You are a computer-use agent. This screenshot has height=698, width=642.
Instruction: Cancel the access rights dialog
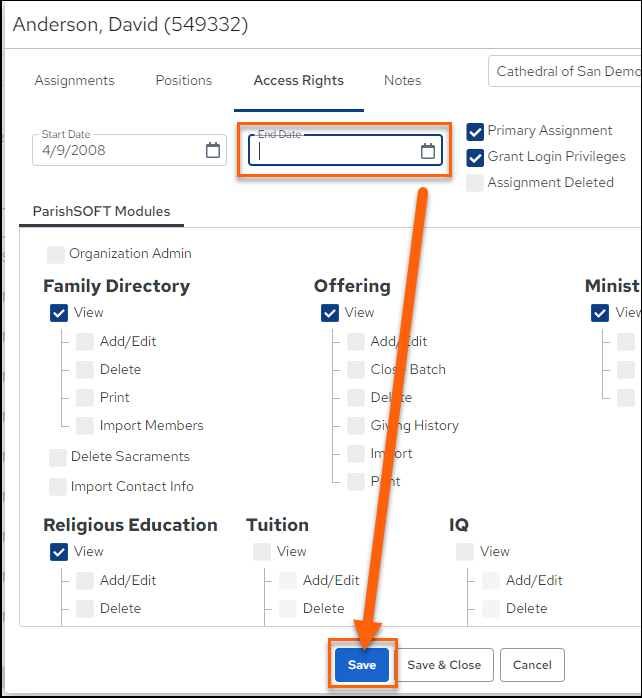532,665
